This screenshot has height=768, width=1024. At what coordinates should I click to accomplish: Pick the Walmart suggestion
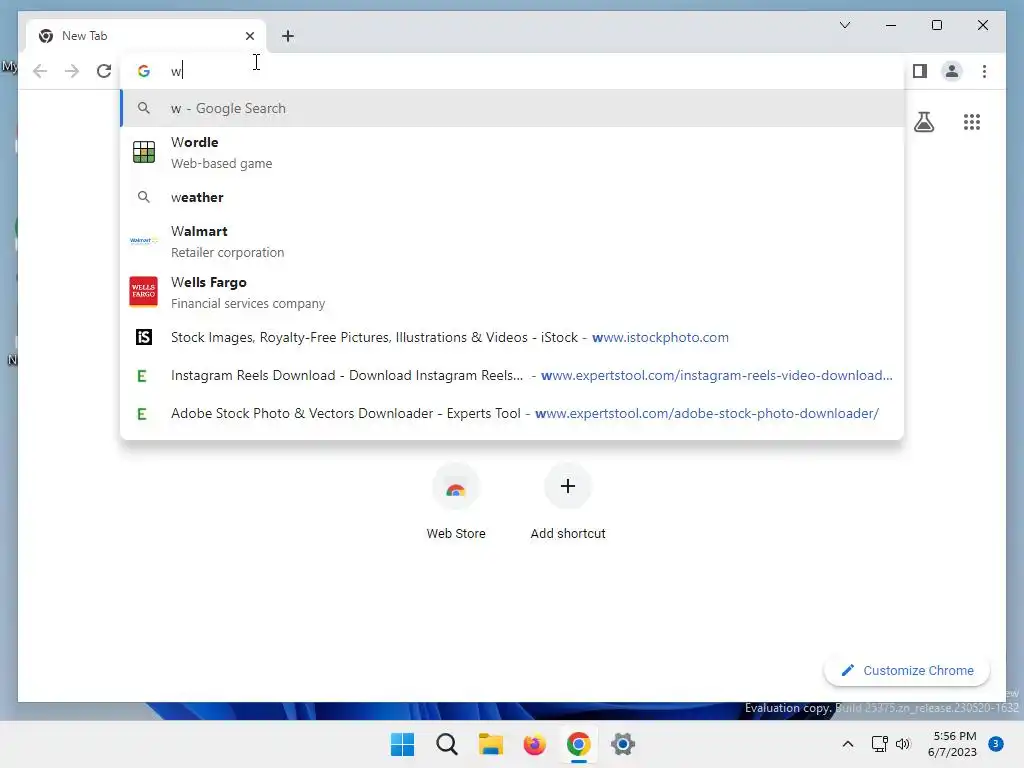coord(513,241)
